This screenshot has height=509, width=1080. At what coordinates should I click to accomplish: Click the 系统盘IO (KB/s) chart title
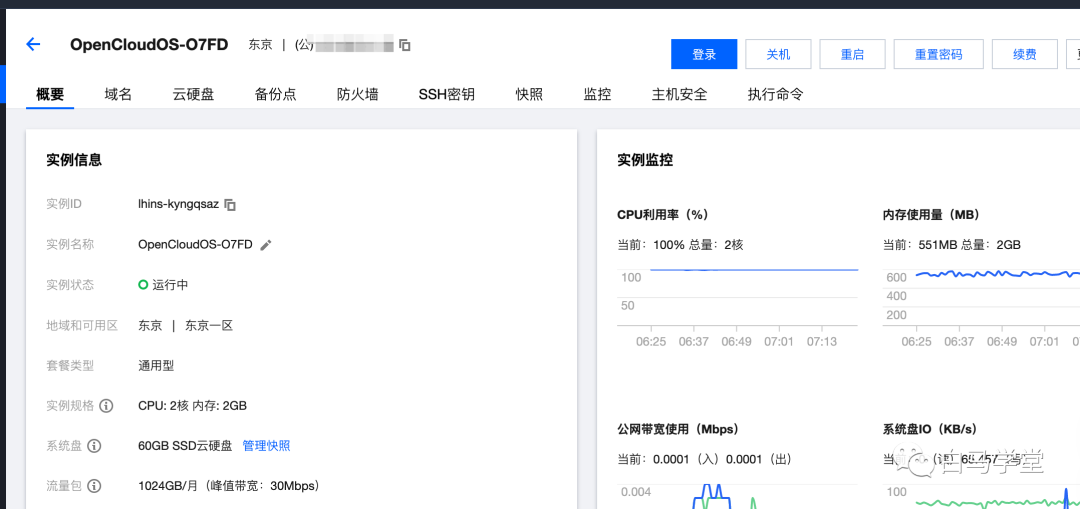pos(930,429)
